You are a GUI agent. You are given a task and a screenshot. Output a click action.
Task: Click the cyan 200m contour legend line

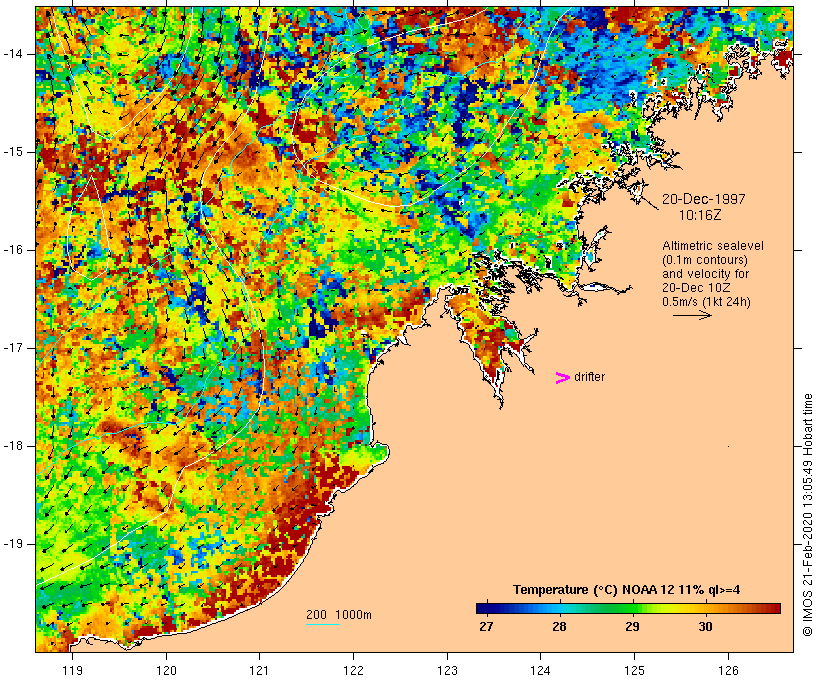(x=323, y=624)
